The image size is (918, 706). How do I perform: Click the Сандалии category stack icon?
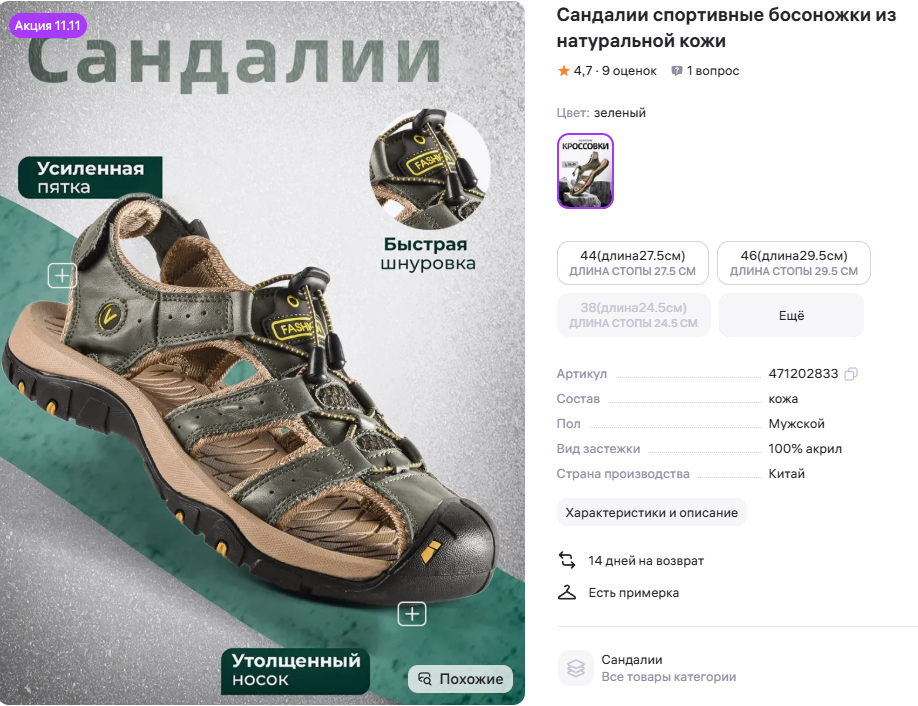click(576, 668)
